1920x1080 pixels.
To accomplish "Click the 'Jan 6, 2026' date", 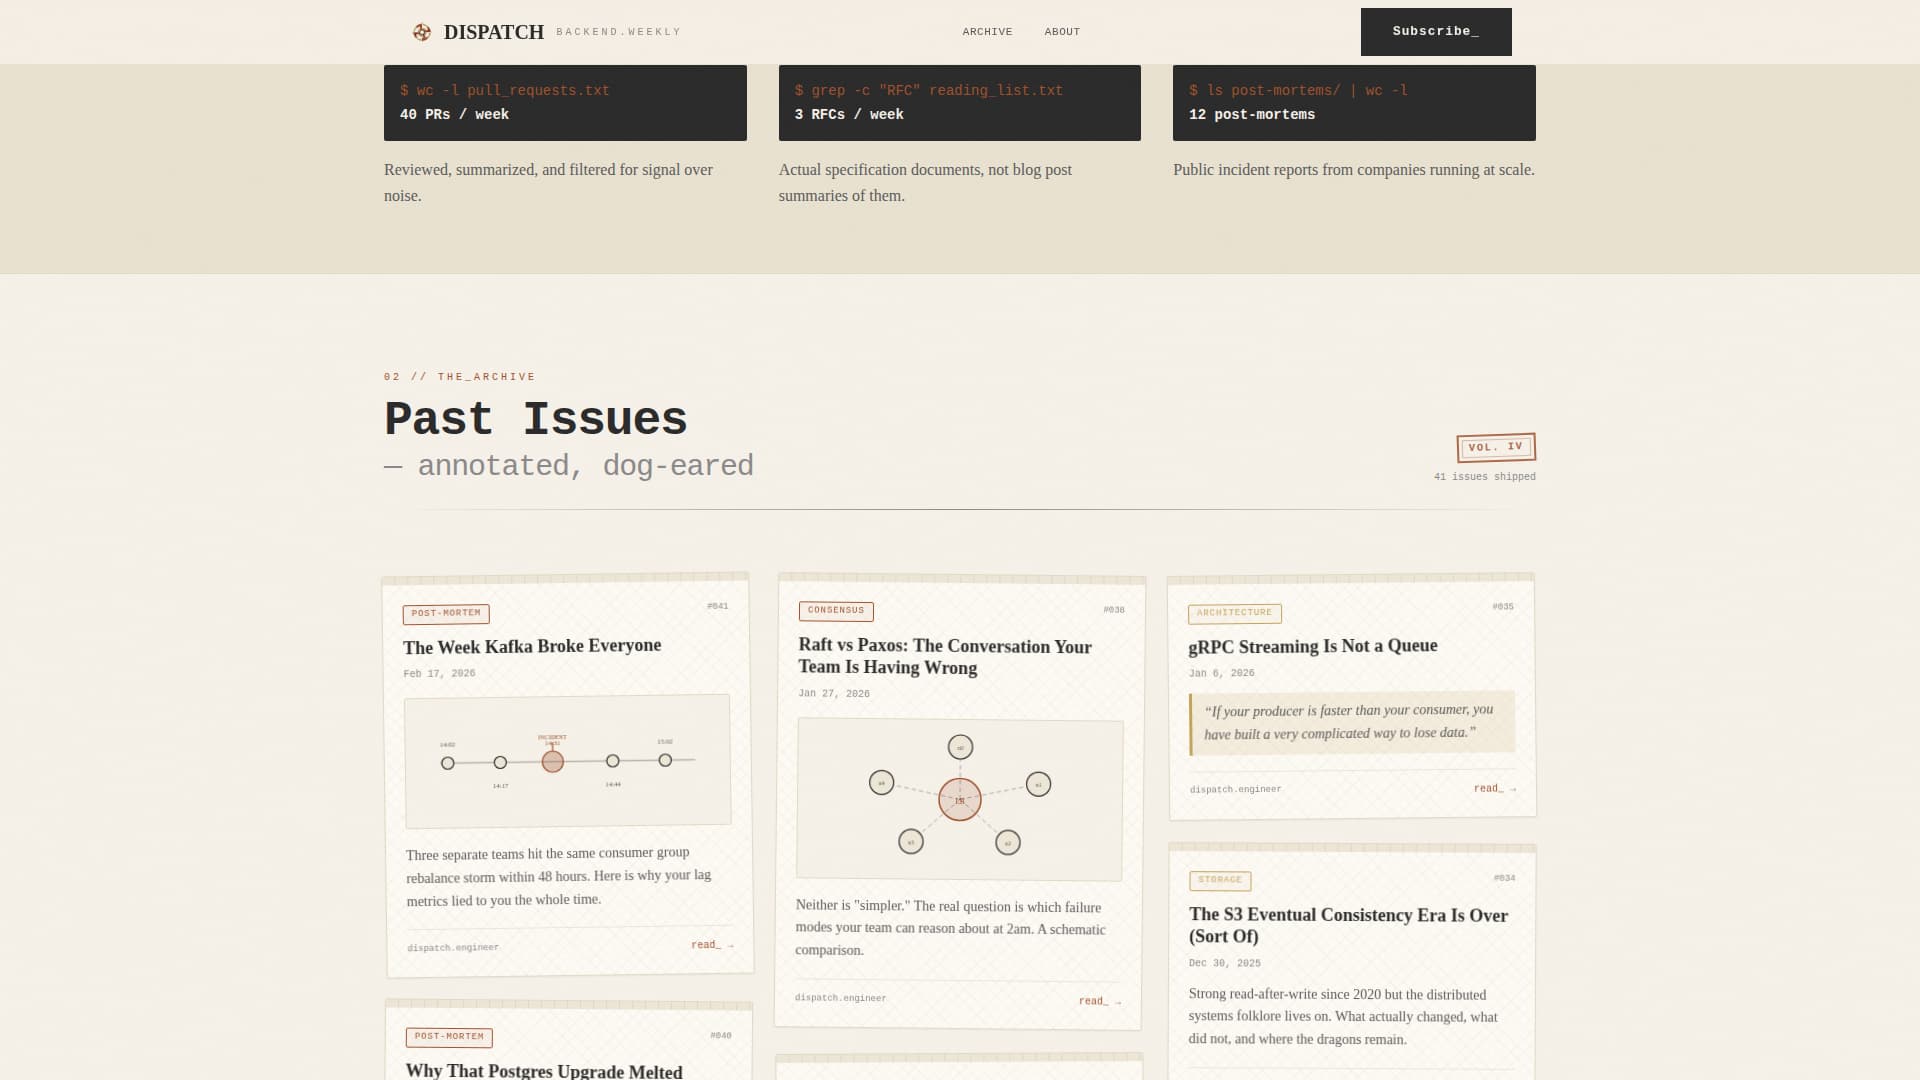I will (x=1221, y=674).
